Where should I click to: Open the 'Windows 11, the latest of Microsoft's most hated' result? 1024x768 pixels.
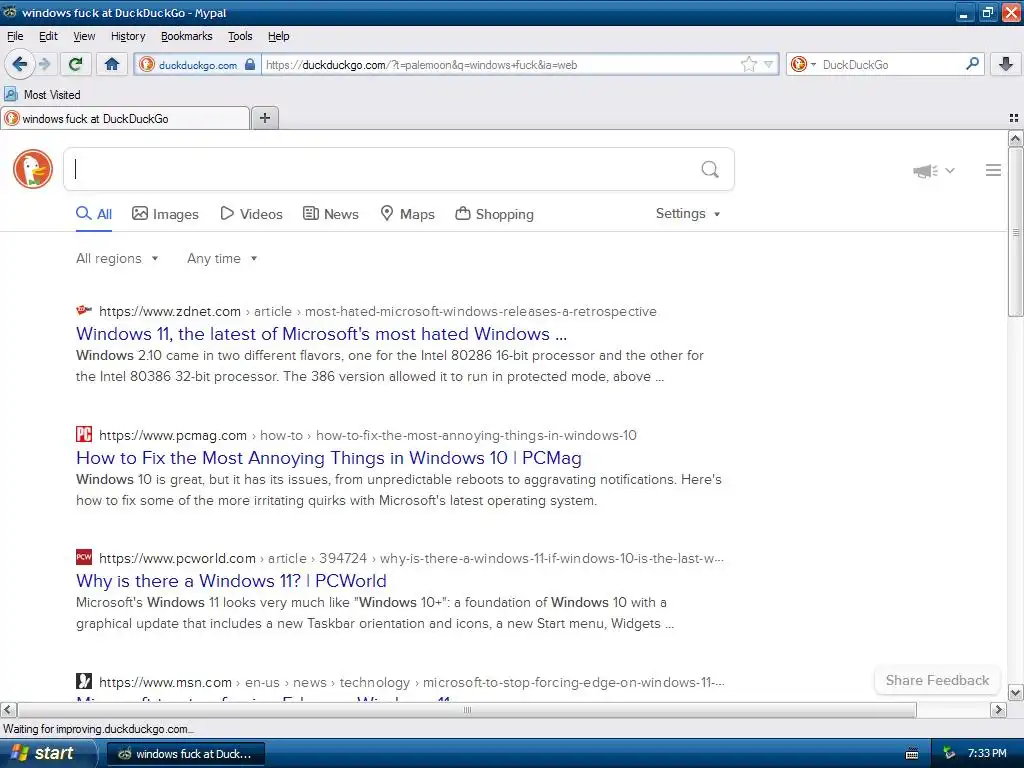pyautogui.click(x=321, y=334)
